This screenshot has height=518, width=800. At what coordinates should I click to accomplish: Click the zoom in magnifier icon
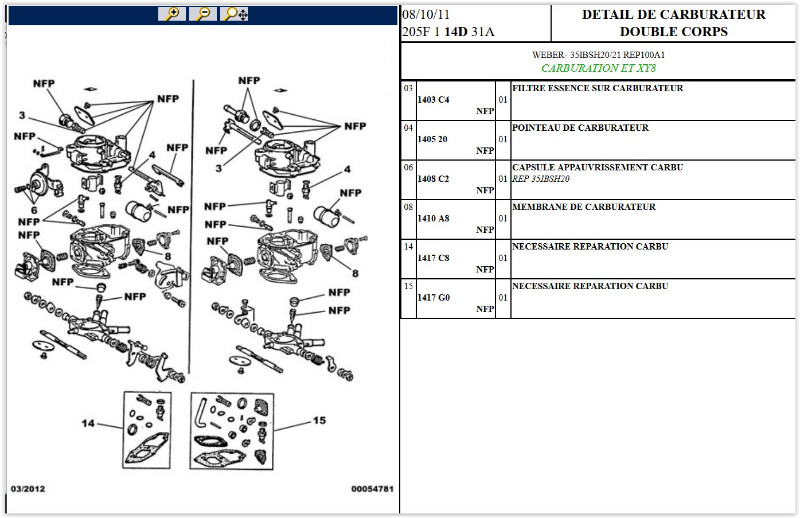coord(172,14)
